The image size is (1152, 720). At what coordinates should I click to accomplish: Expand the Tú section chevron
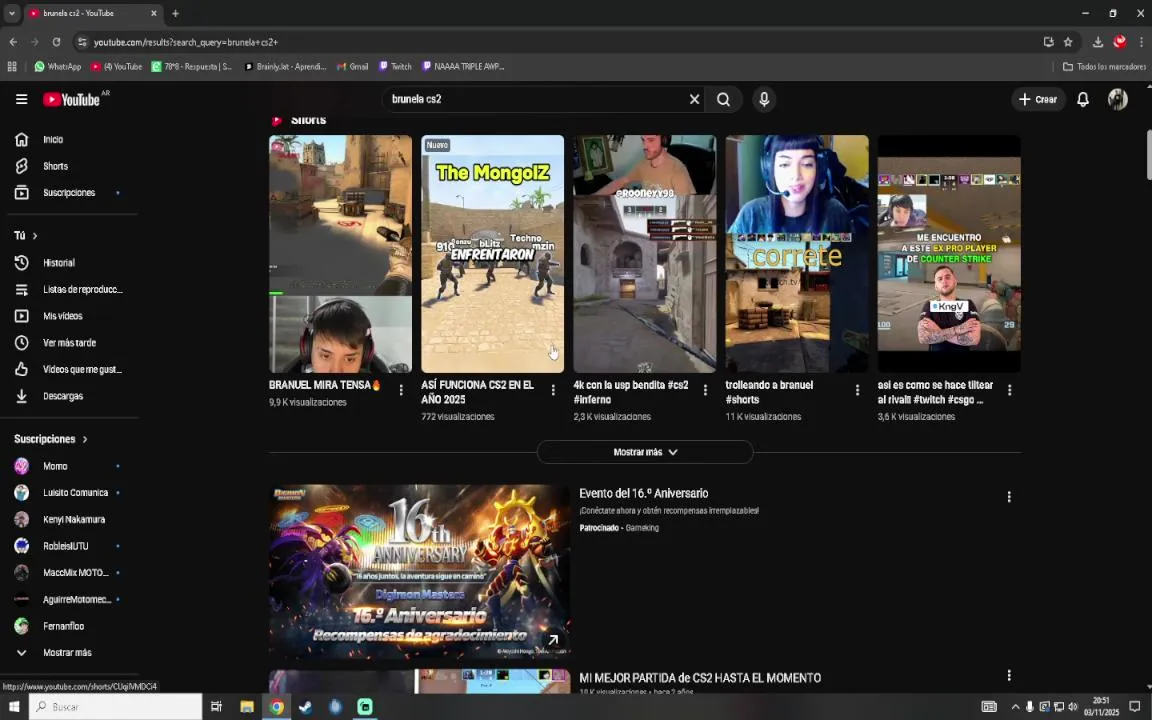tap(35, 236)
